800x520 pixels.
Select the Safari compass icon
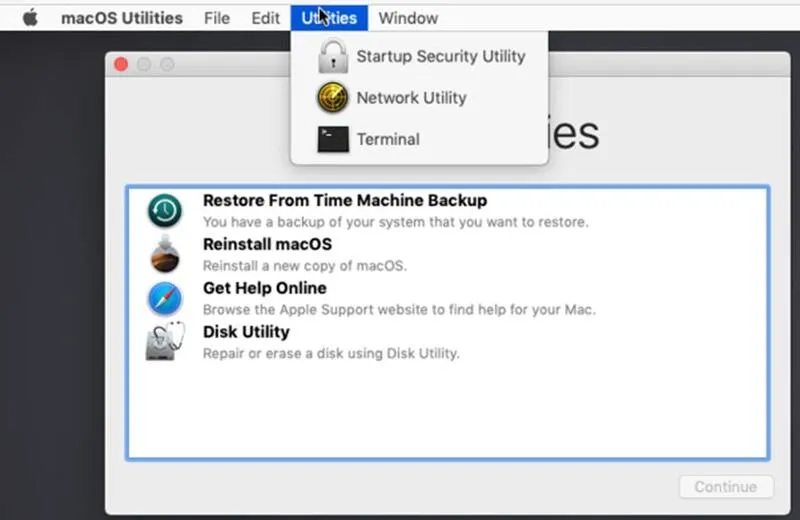[x=165, y=299]
